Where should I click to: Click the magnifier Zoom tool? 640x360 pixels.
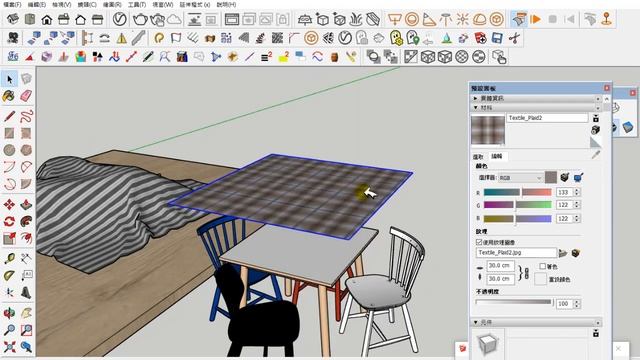tap(9, 330)
